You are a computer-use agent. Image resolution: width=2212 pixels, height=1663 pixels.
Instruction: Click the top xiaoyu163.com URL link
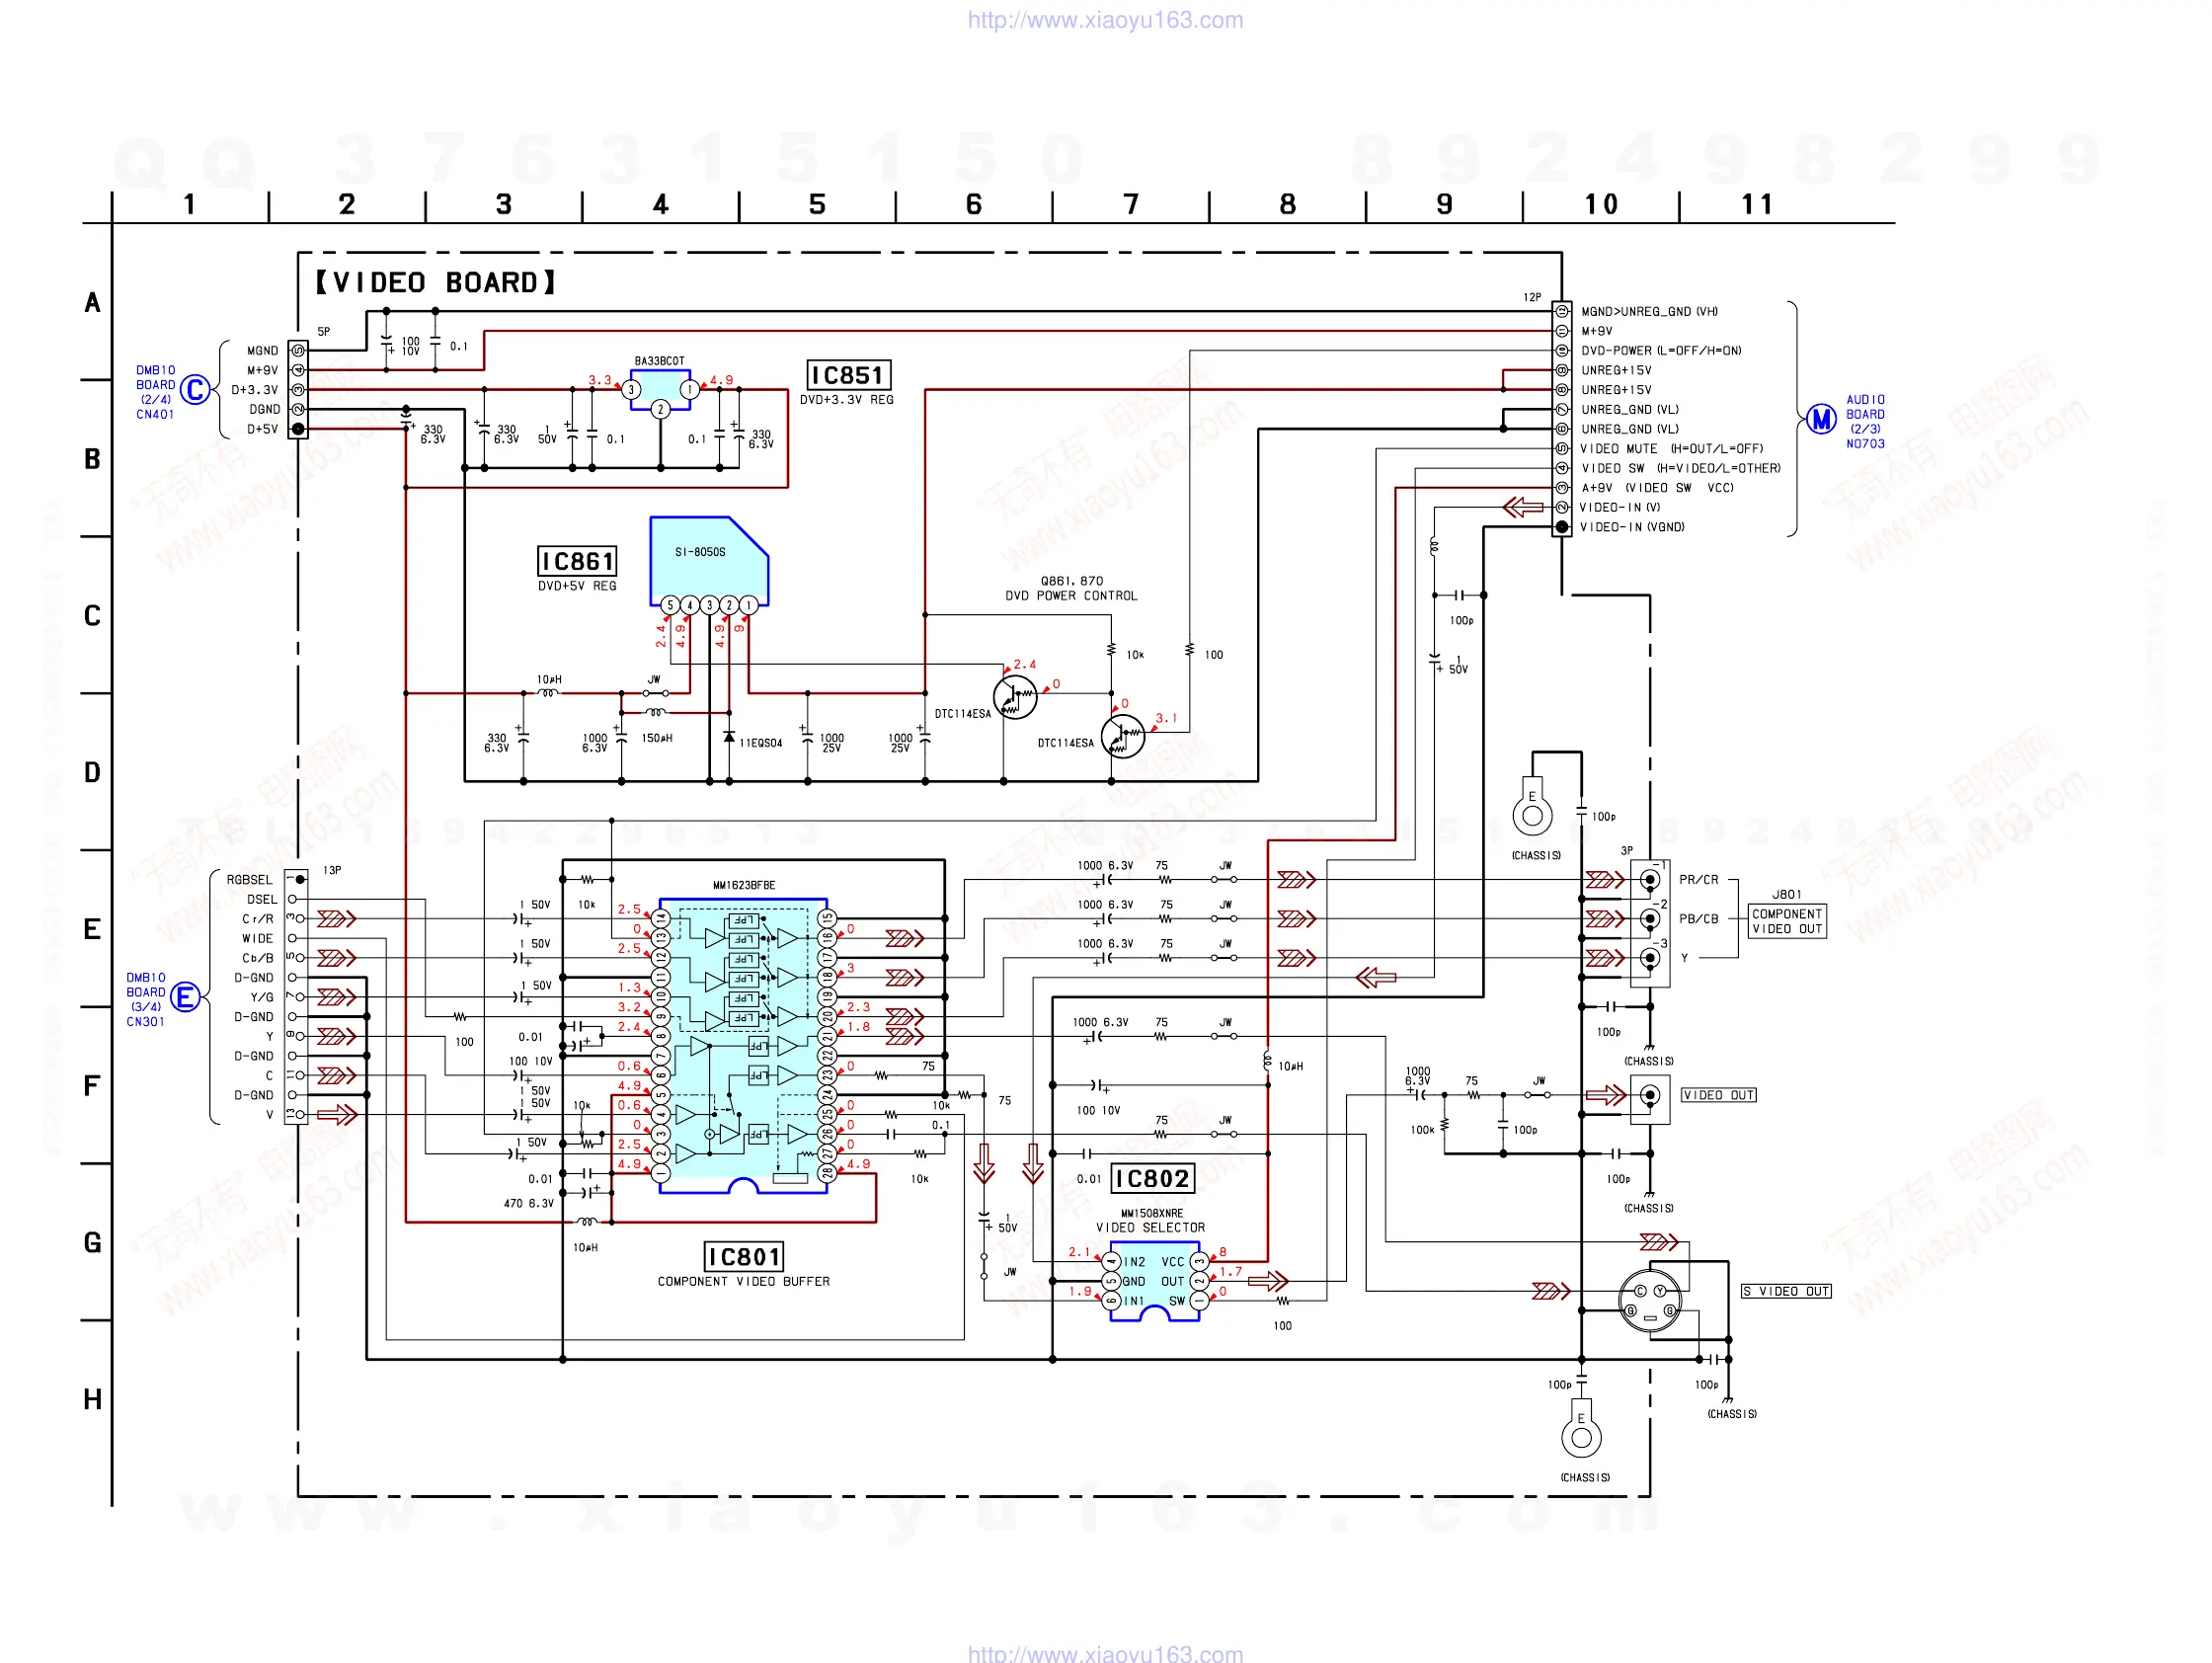(x=1105, y=20)
